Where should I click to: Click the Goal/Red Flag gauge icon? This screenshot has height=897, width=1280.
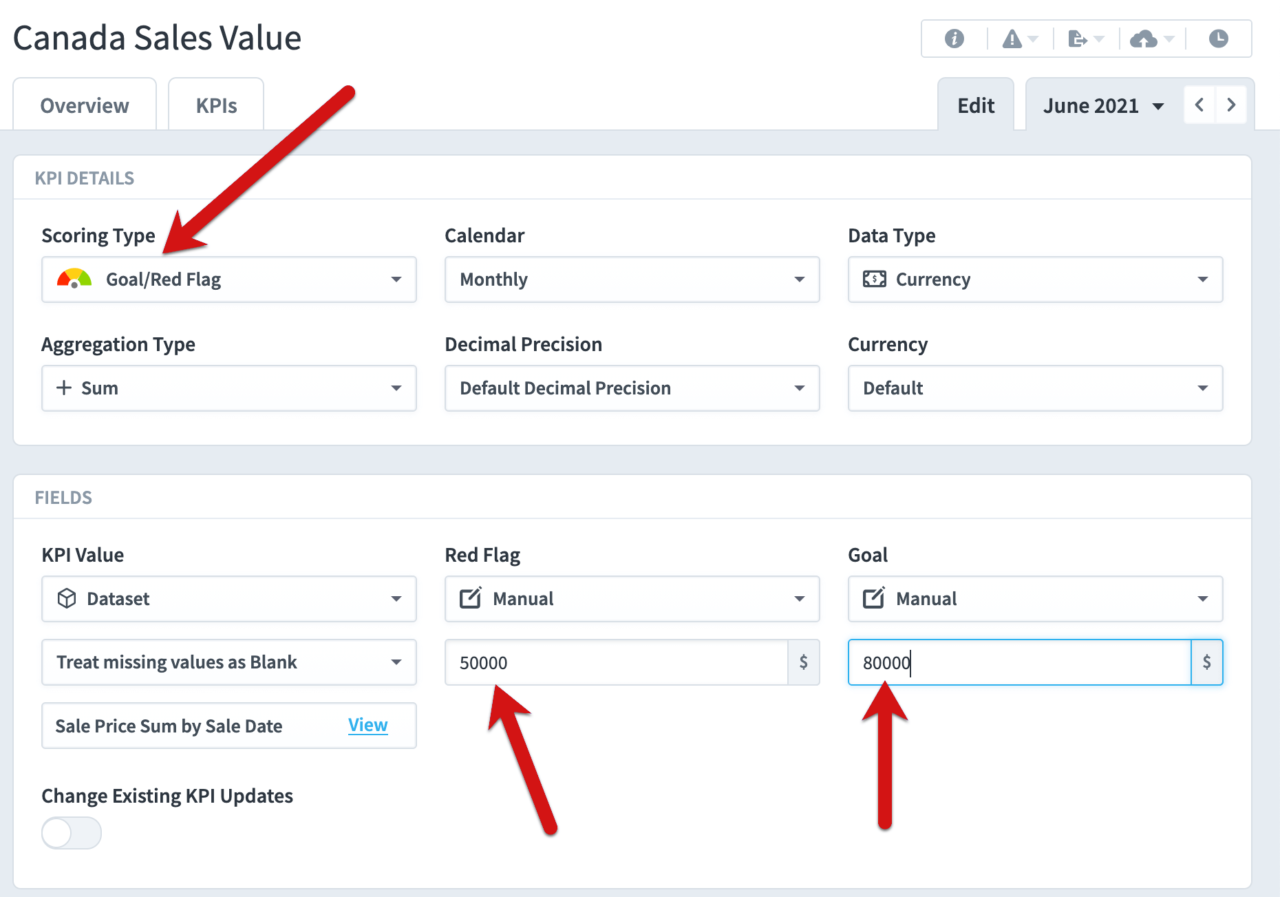75,279
